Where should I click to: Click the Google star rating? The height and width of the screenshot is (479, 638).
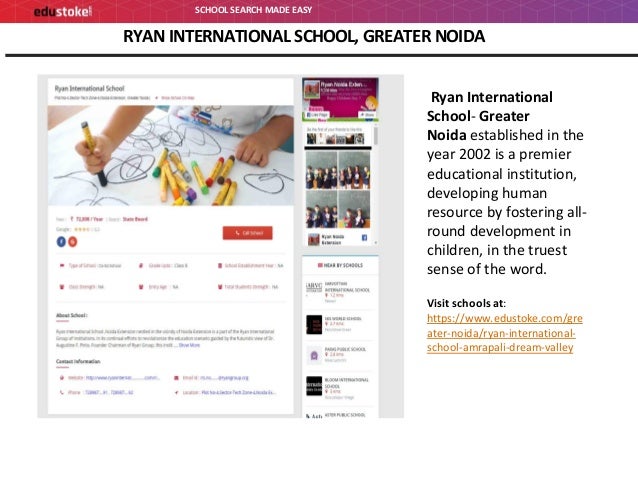pyautogui.click(x=82, y=230)
